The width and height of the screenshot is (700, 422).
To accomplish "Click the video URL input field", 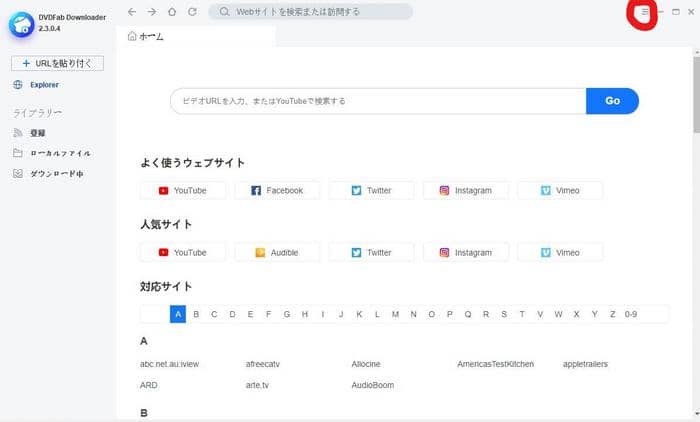I will point(378,101).
